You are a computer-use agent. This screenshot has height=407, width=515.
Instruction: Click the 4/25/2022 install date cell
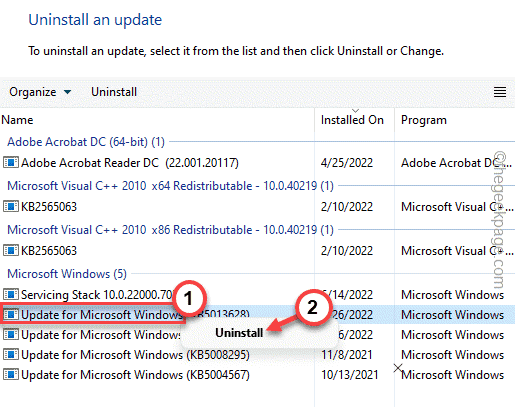[x=347, y=163]
